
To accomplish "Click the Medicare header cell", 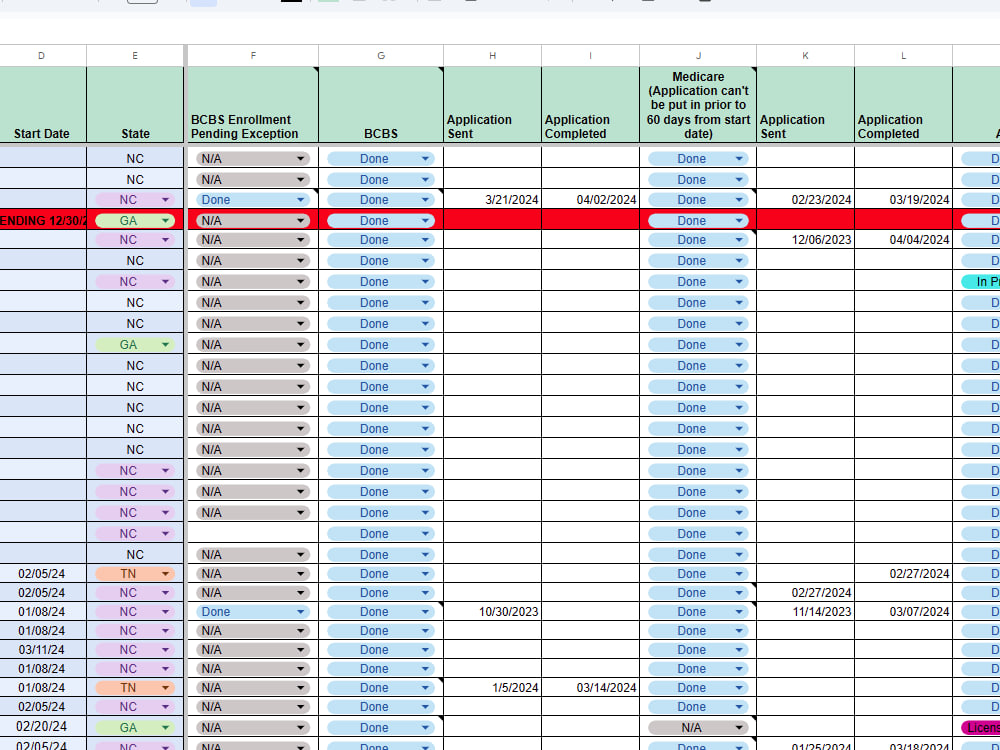I will pyautogui.click(x=698, y=105).
